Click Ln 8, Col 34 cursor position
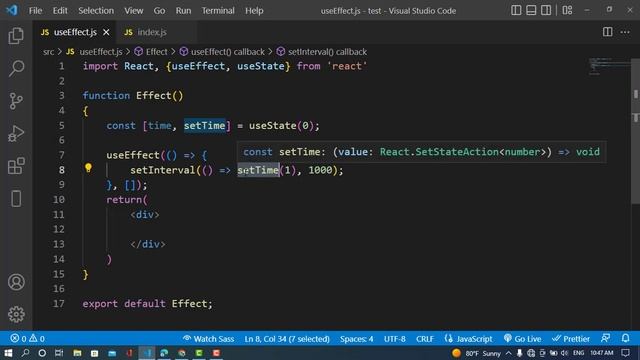 [287, 338]
